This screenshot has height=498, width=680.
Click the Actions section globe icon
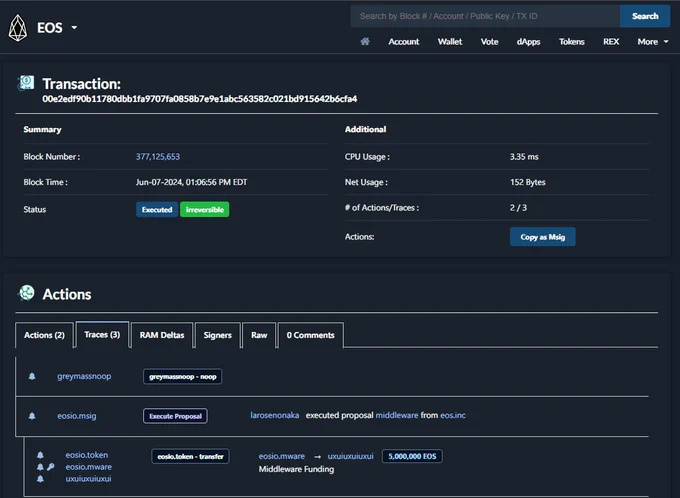point(26,294)
